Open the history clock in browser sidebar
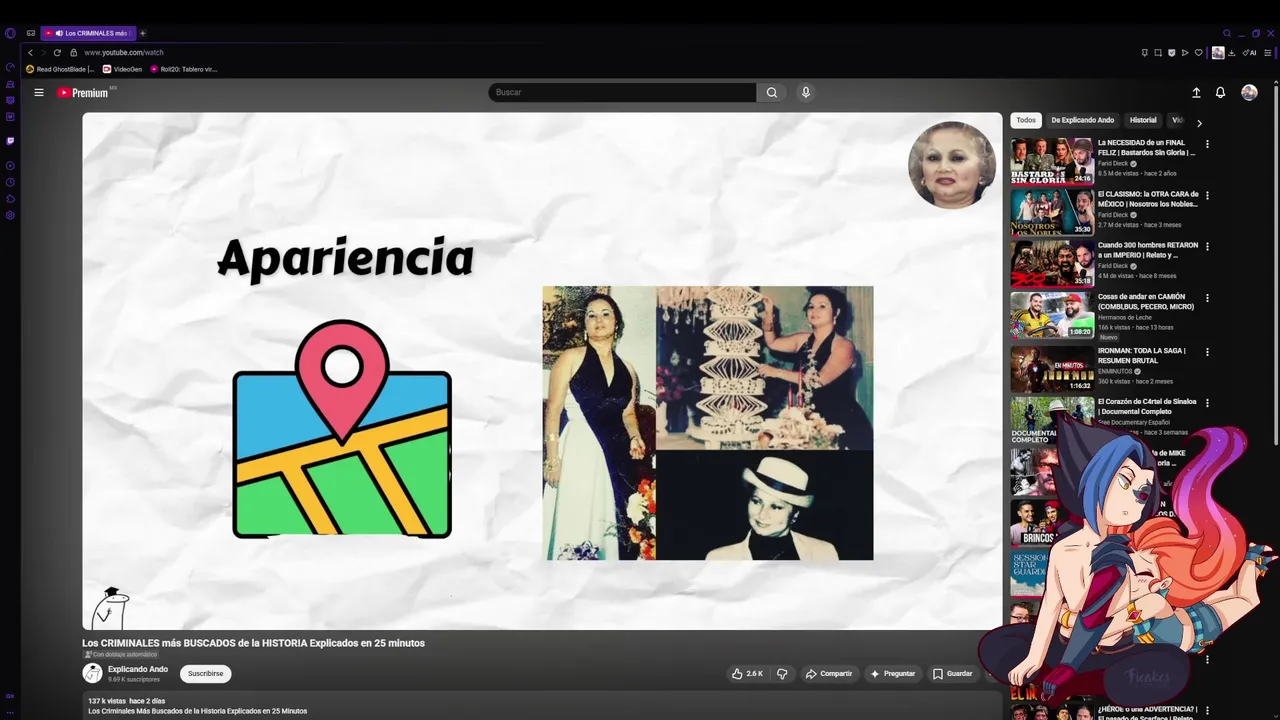Viewport: 1280px width, 720px height. click(x=10, y=182)
